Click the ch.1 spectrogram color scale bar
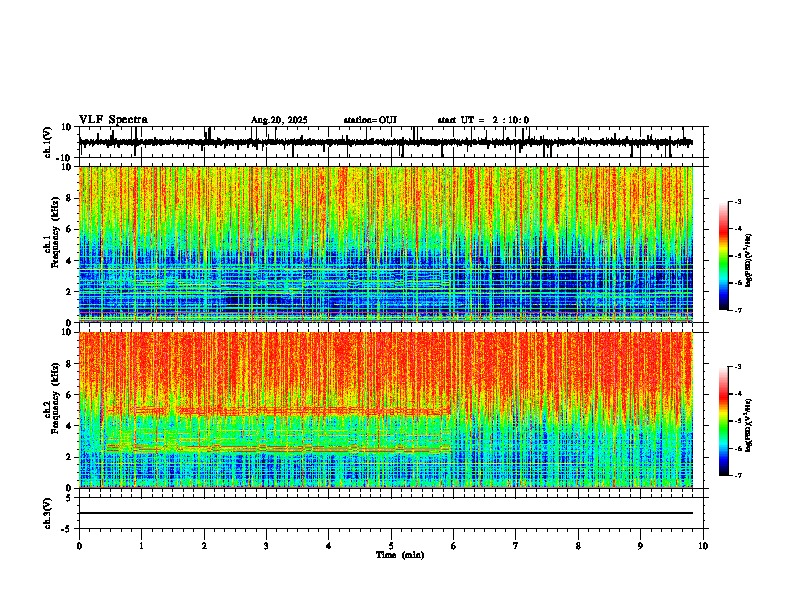The height and width of the screenshot is (612, 792). pyautogui.click(x=724, y=255)
